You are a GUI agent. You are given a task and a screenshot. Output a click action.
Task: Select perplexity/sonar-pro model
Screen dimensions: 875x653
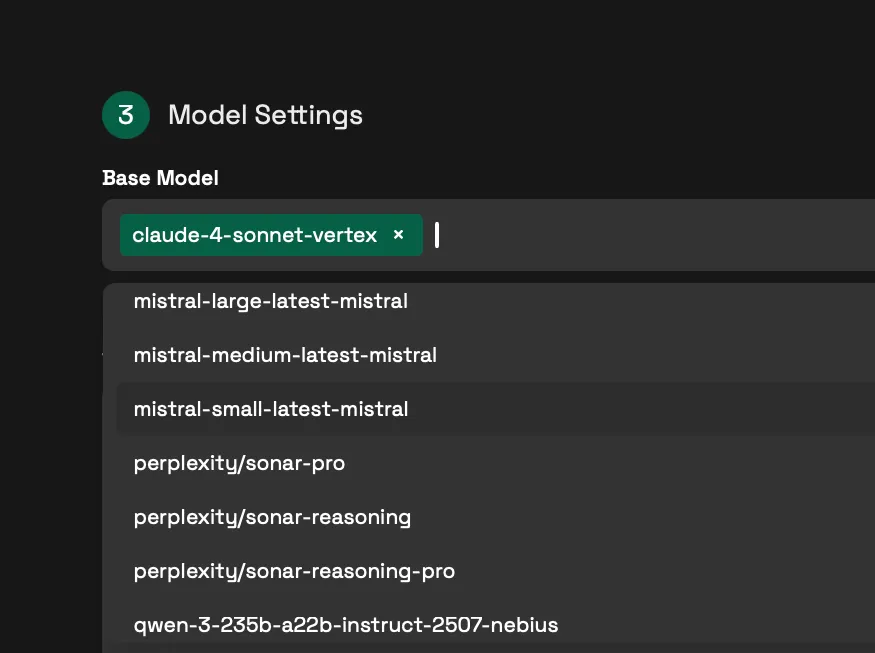click(239, 463)
